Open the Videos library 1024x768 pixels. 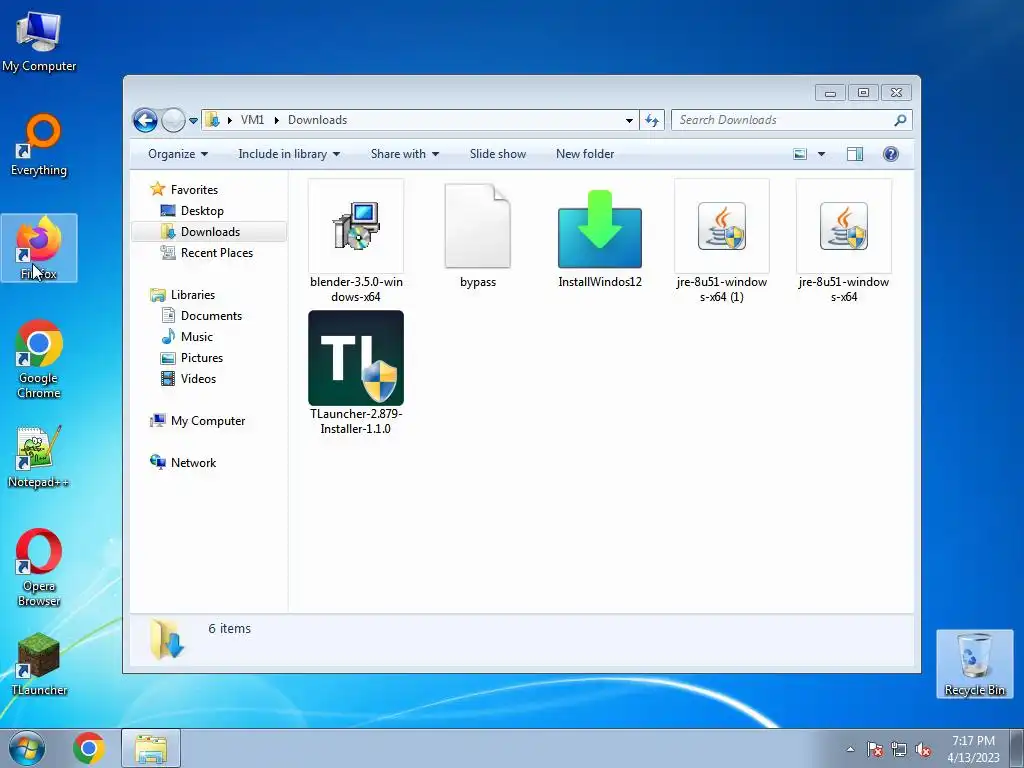pyautogui.click(x=198, y=379)
